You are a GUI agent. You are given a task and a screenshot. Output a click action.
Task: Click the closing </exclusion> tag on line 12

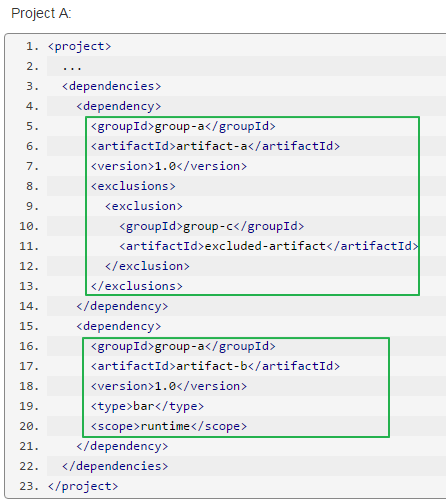tap(147, 266)
